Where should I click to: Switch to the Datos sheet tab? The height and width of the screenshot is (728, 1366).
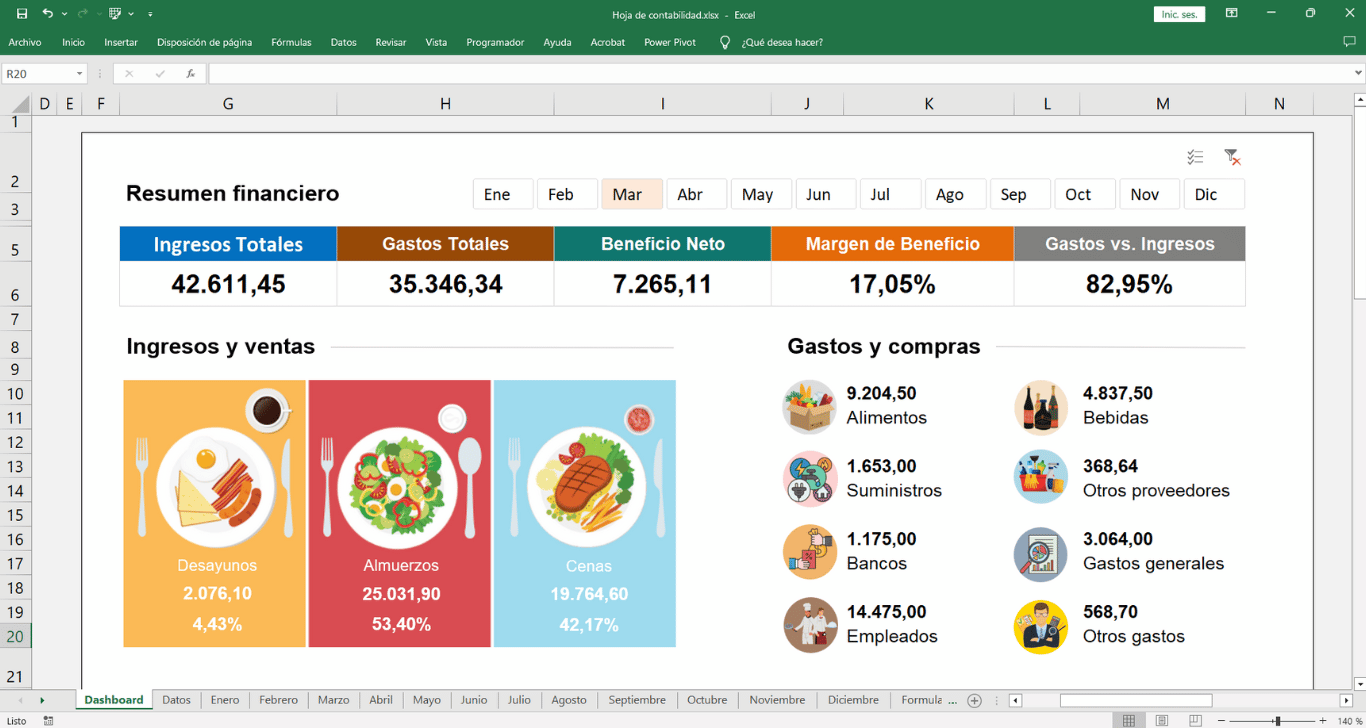176,700
